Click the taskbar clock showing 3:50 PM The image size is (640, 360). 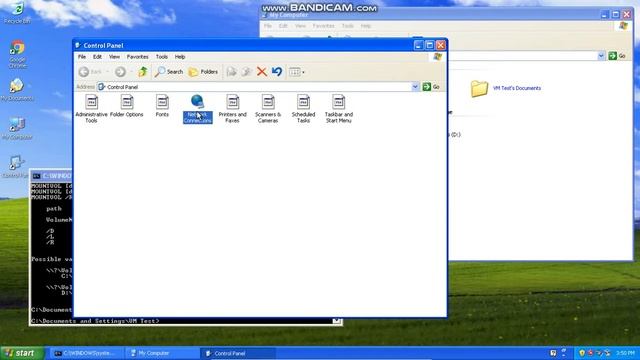(625, 353)
